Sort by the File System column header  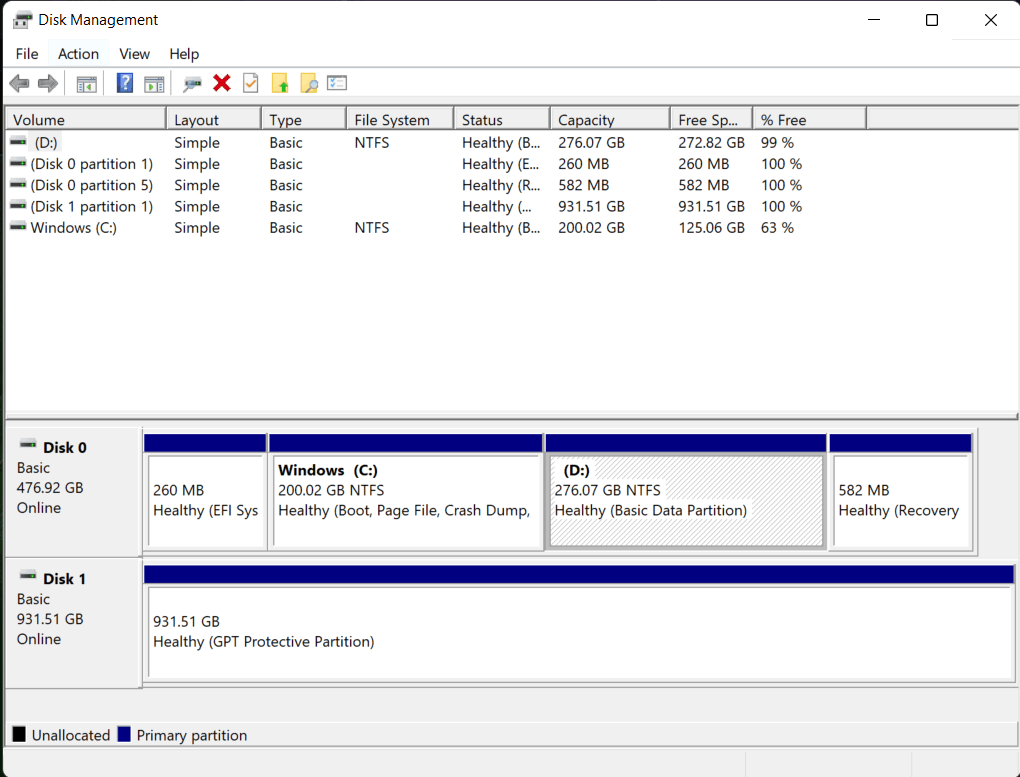(400, 120)
